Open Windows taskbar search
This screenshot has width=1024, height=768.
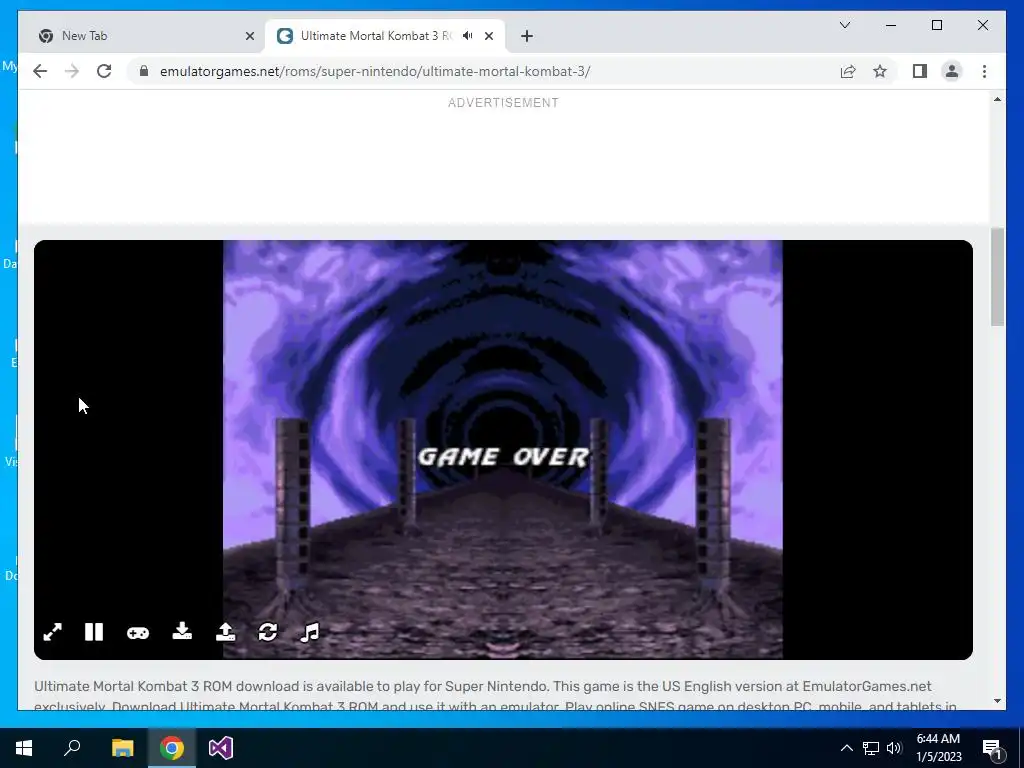[72, 748]
